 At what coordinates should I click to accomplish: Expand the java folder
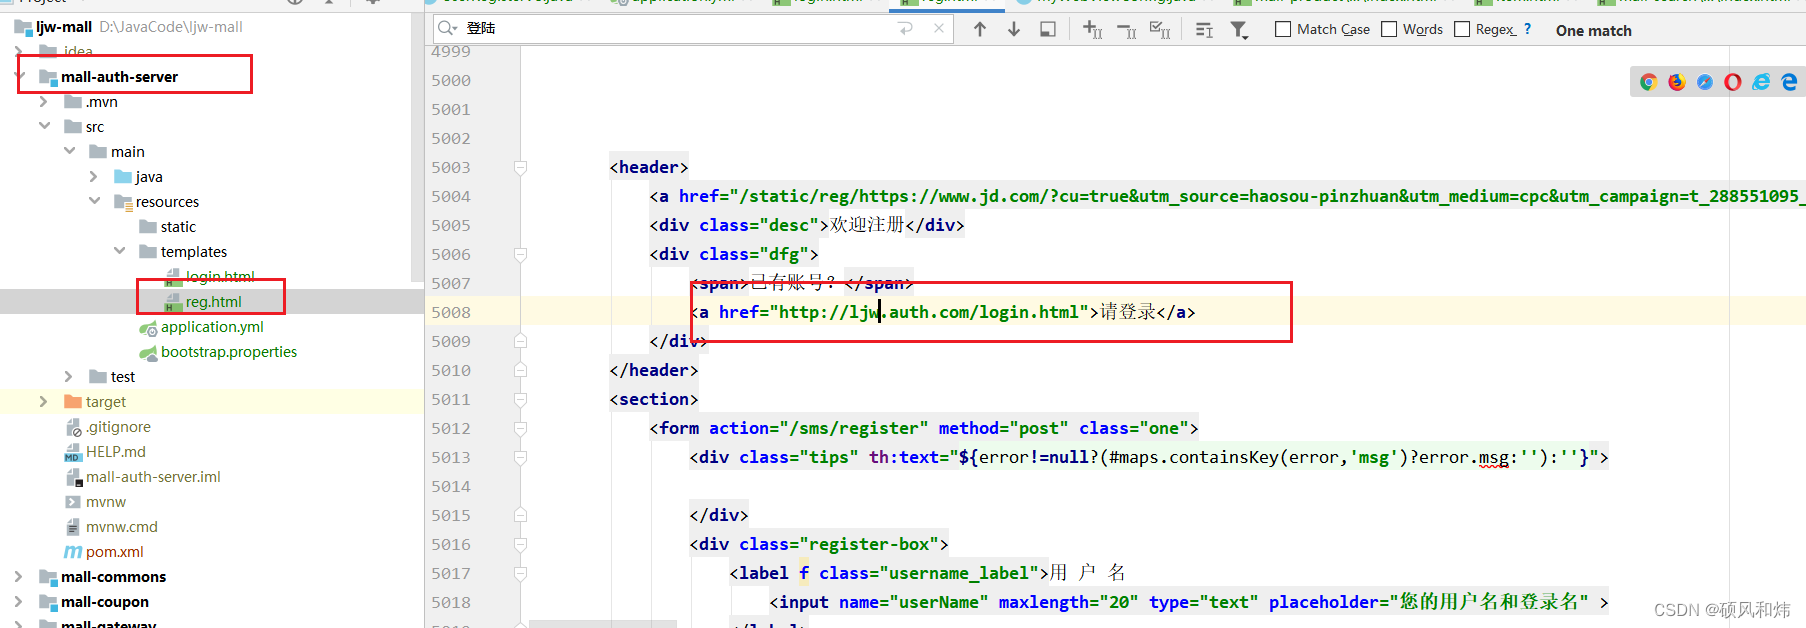tap(94, 176)
